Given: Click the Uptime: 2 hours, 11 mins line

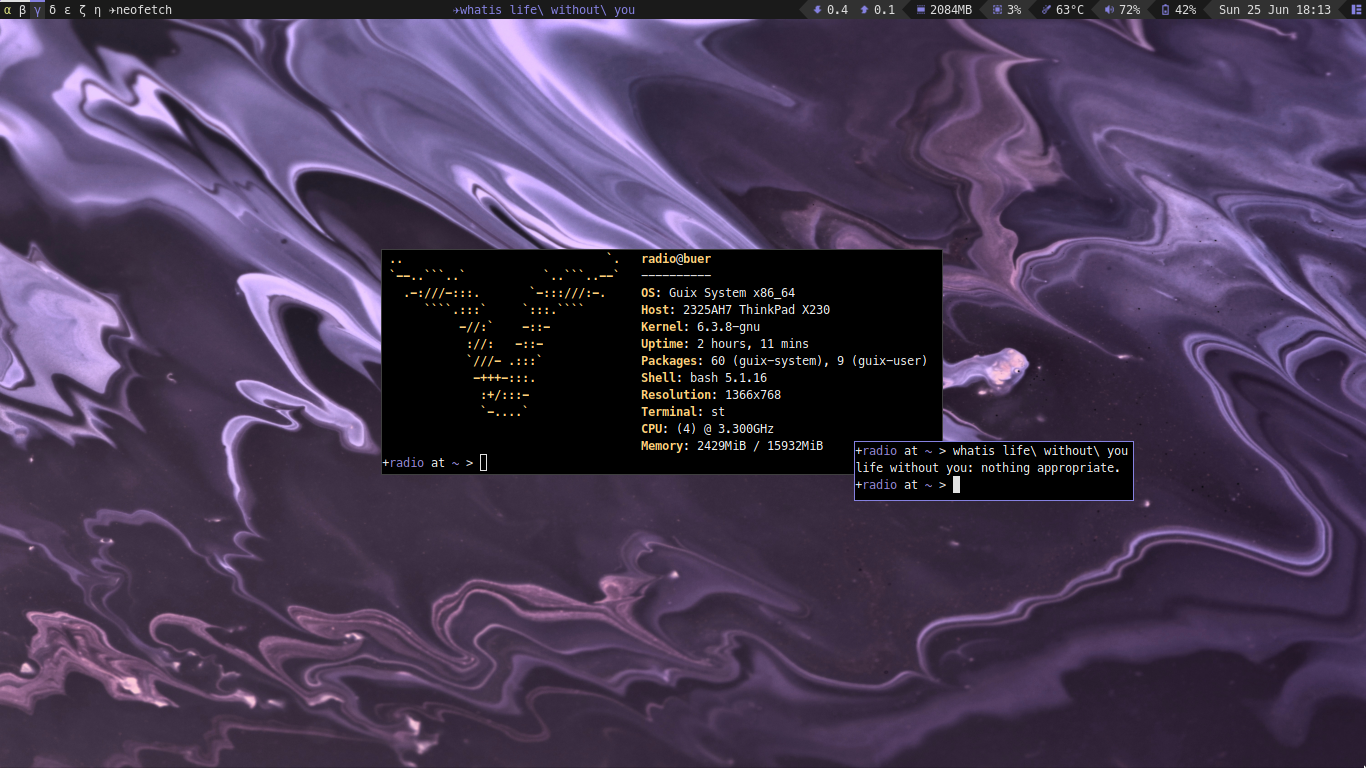Looking at the screenshot, I should pyautogui.click(x=725, y=344).
